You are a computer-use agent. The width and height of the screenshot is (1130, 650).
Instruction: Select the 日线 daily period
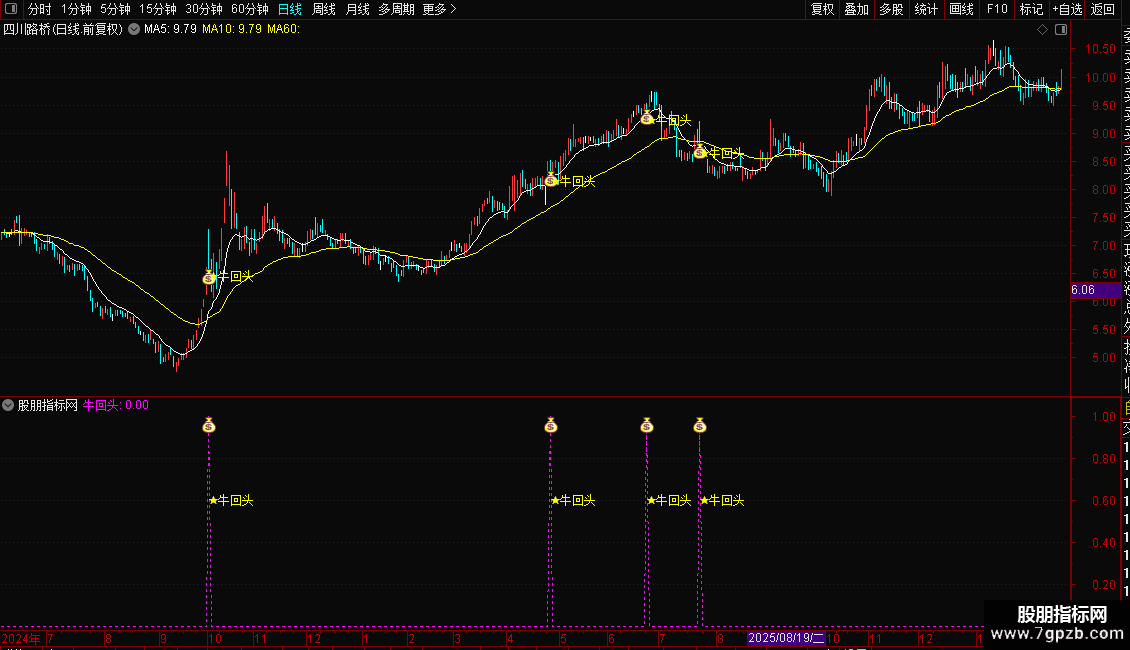tap(290, 9)
